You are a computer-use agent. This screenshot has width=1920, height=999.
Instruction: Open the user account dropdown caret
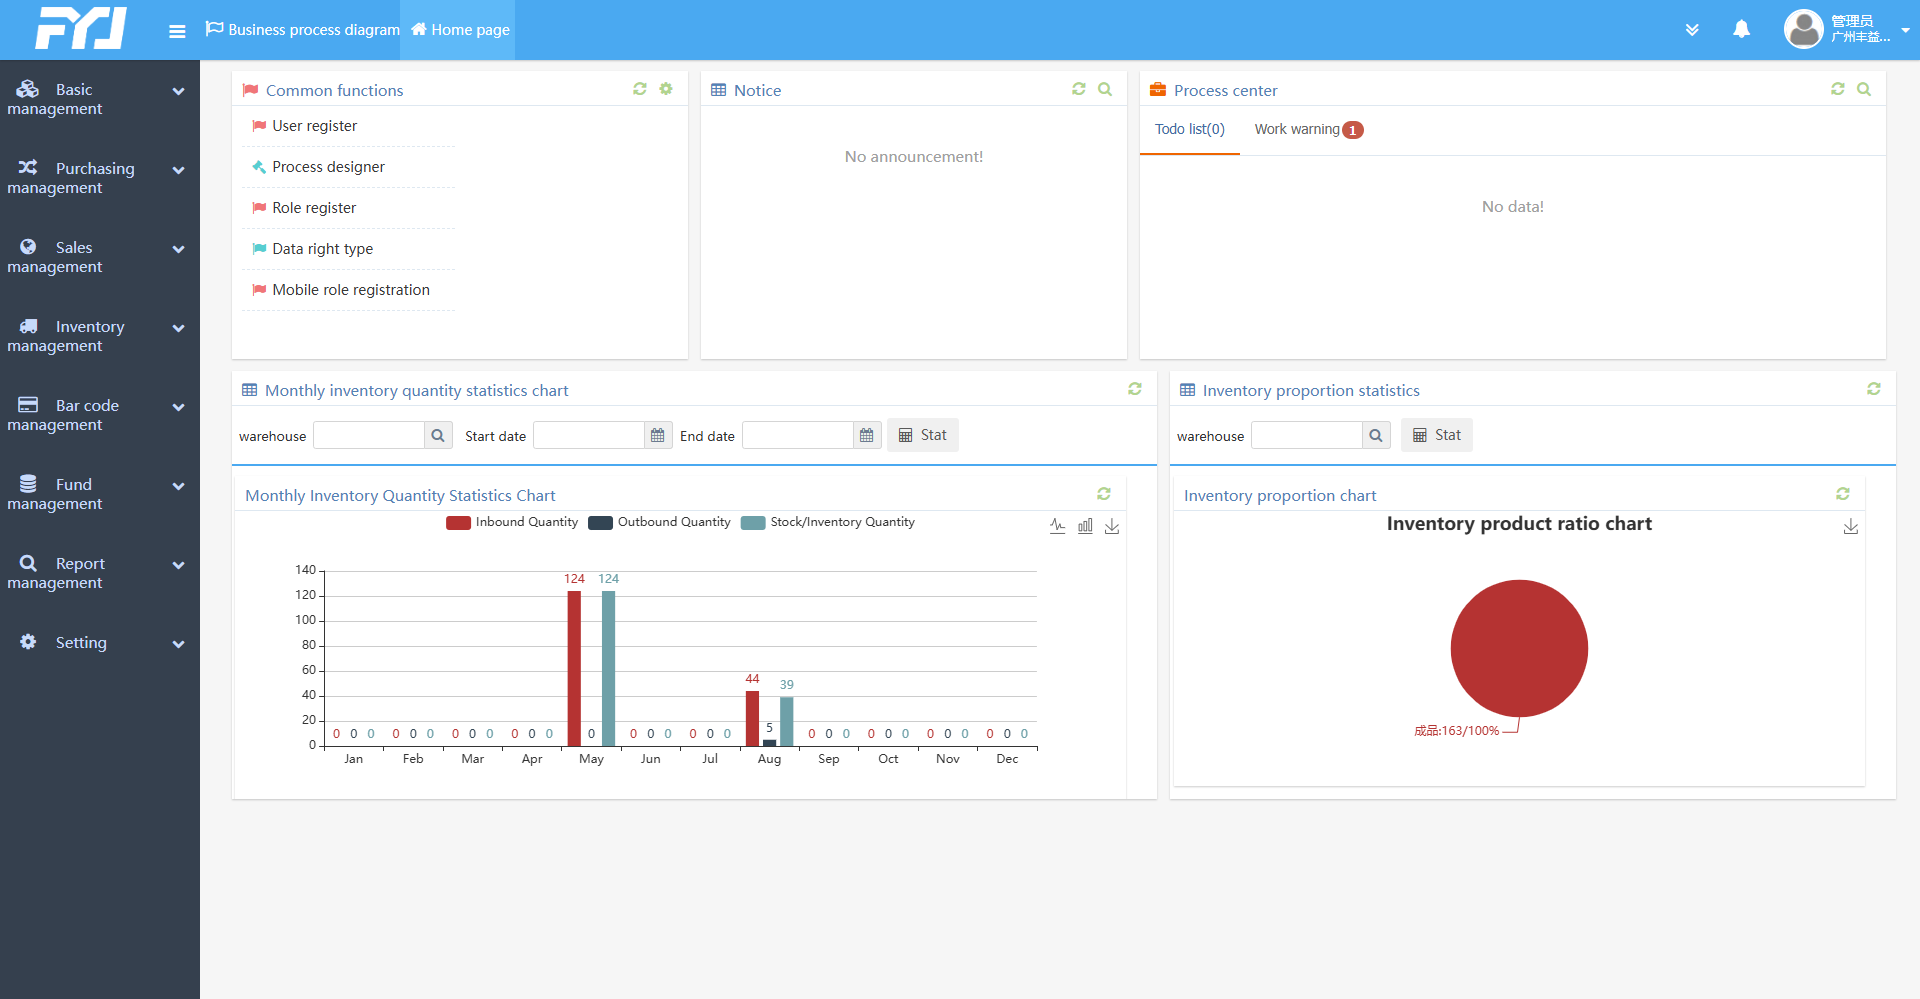(x=1905, y=30)
